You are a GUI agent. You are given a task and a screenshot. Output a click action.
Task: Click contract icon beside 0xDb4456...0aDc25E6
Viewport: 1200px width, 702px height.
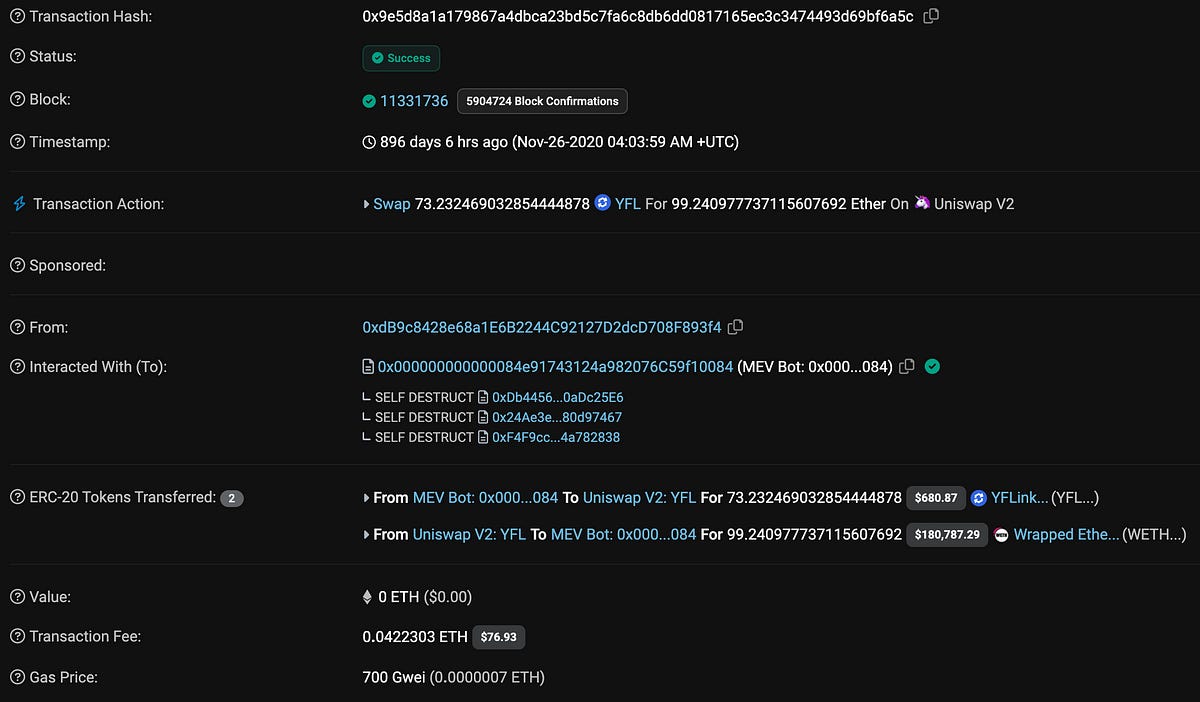[483, 397]
